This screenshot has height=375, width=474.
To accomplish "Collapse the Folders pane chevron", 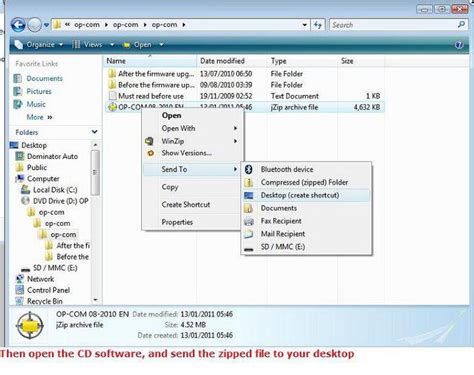I will click(x=95, y=132).
